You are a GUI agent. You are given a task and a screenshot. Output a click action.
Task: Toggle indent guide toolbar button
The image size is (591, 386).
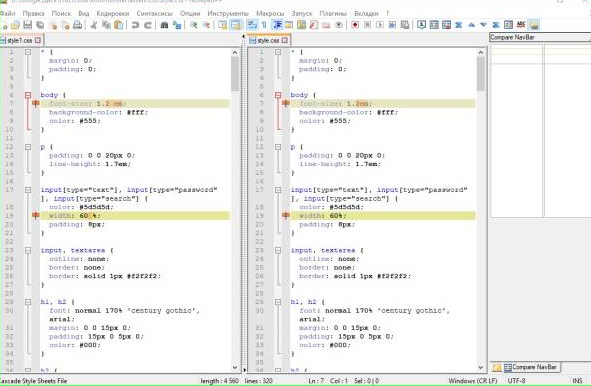click(x=278, y=25)
